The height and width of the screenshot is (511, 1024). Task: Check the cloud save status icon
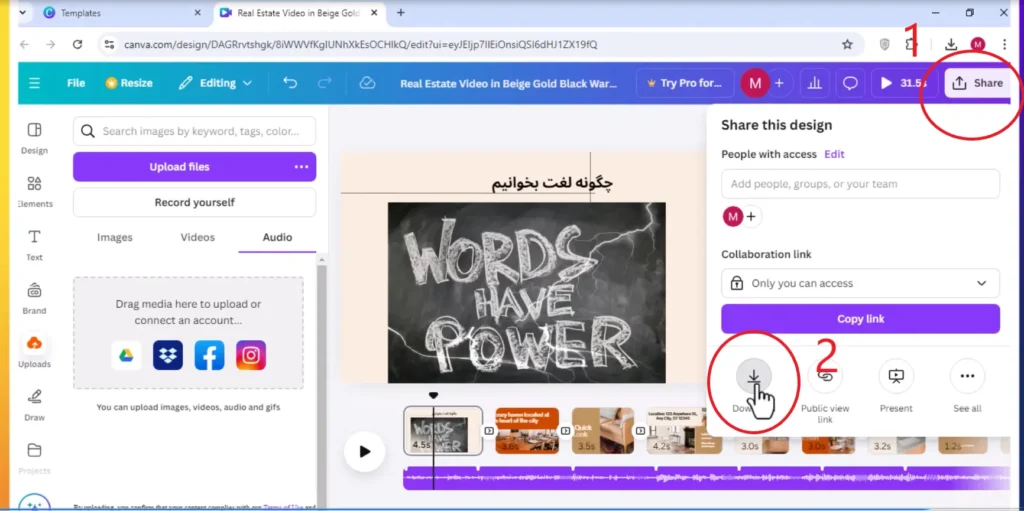[x=368, y=83]
